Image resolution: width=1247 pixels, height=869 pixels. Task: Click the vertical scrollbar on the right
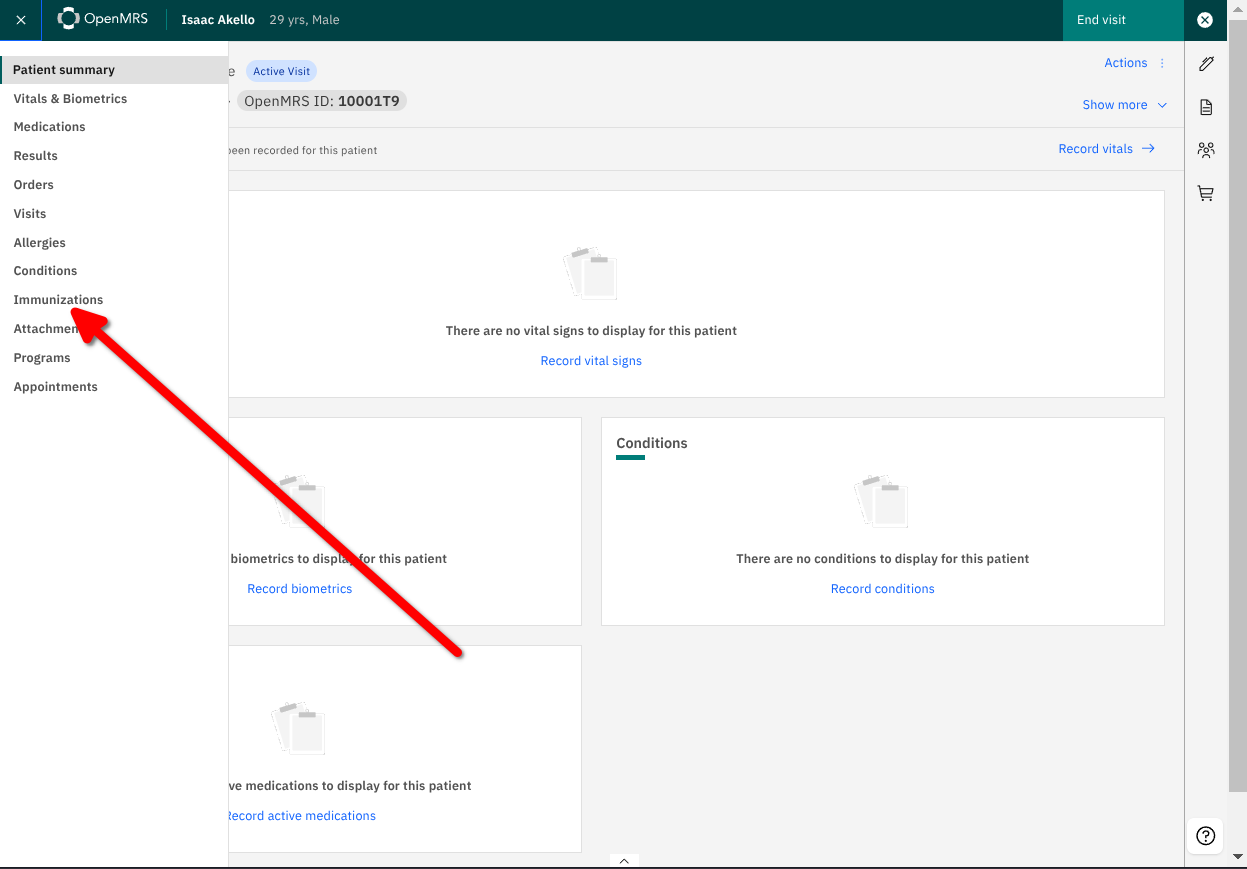1240,400
